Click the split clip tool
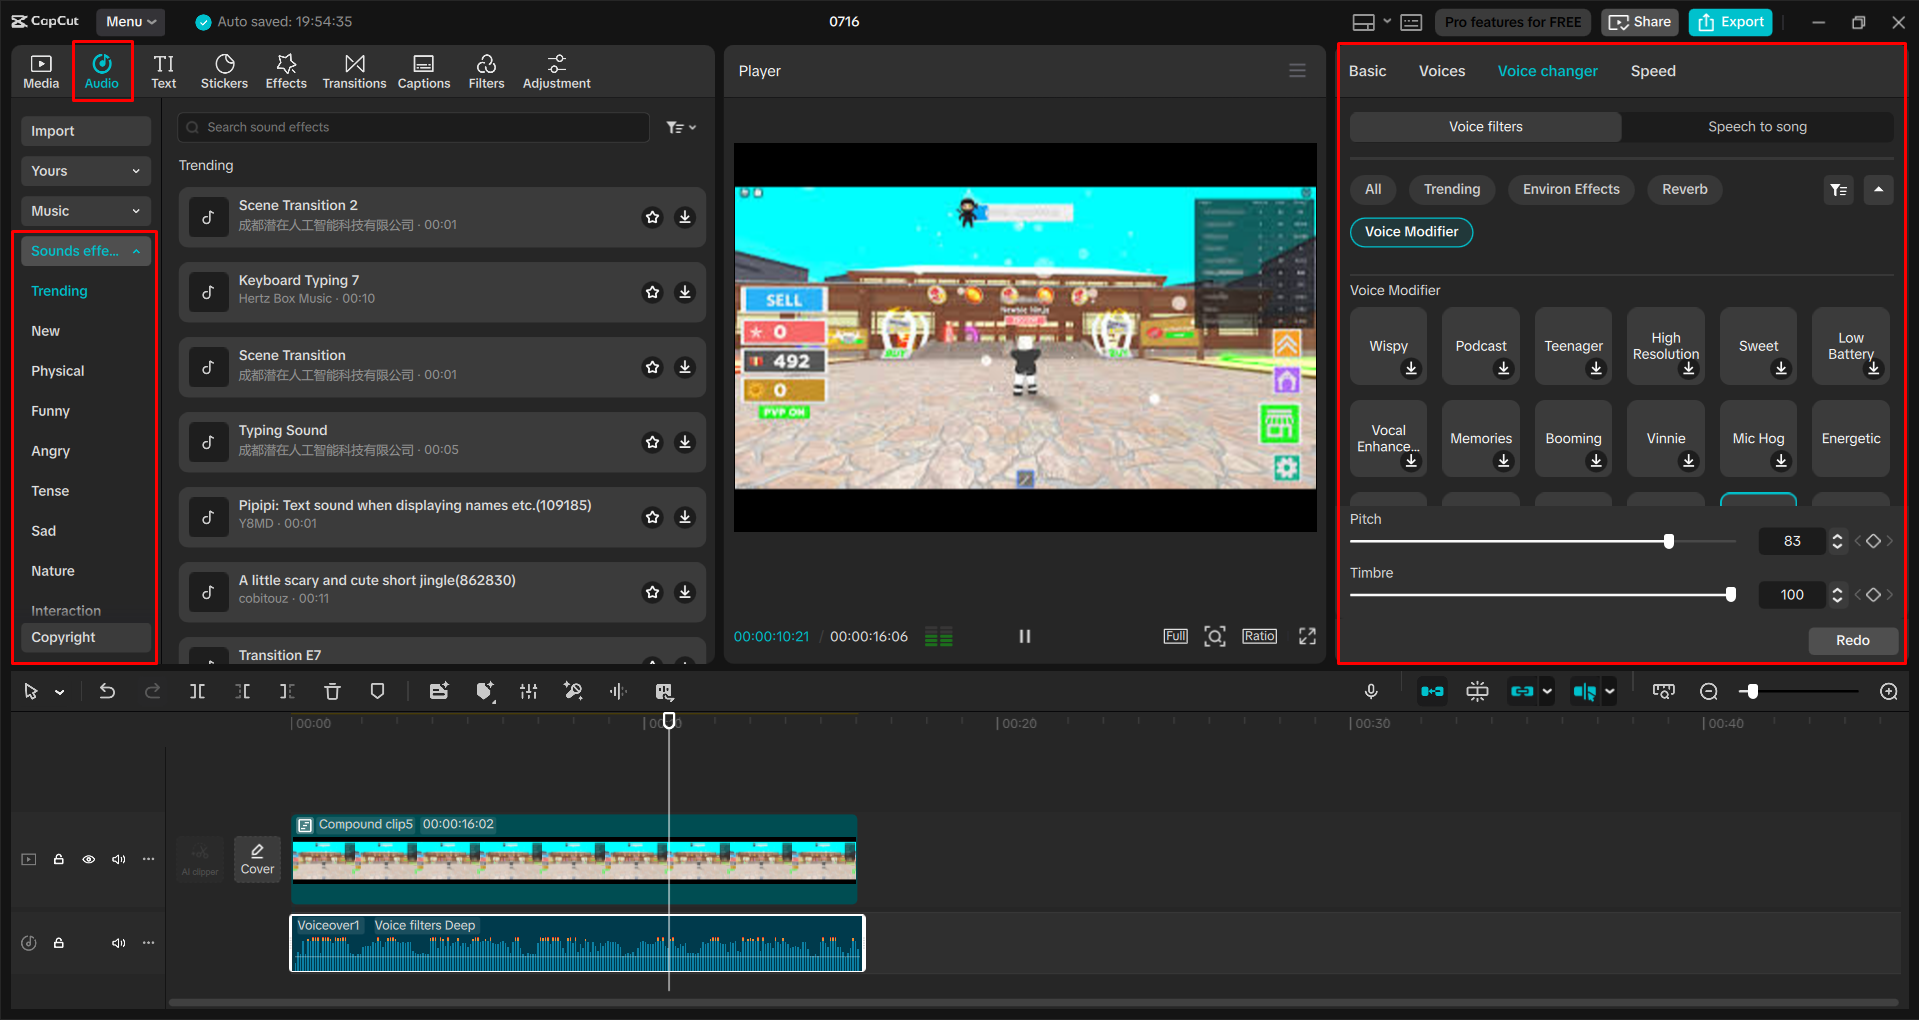The height and width of the screenshot is (1020, 1919). point(197,691)
